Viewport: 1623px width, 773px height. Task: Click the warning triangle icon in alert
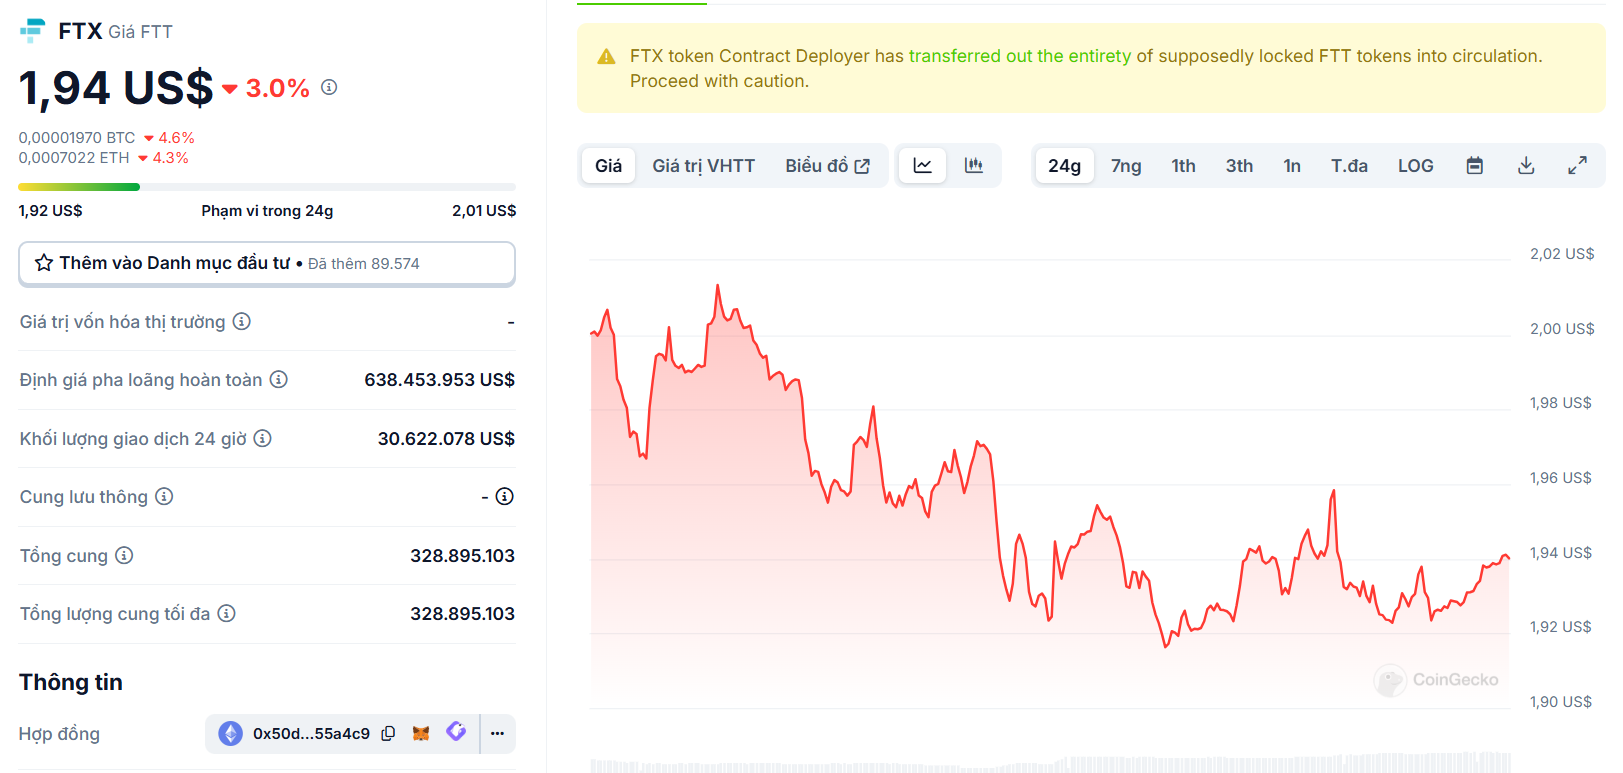coord(606,57)
